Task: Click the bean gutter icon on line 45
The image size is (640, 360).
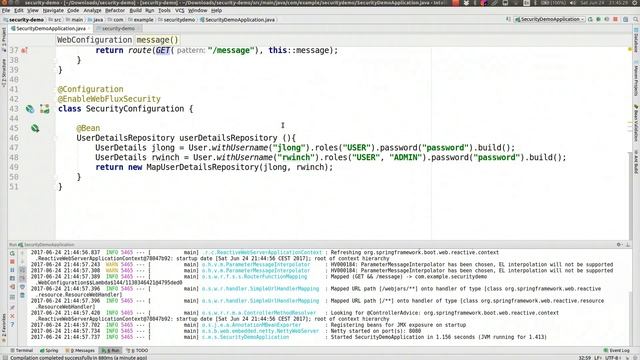Action: (35, 128)
